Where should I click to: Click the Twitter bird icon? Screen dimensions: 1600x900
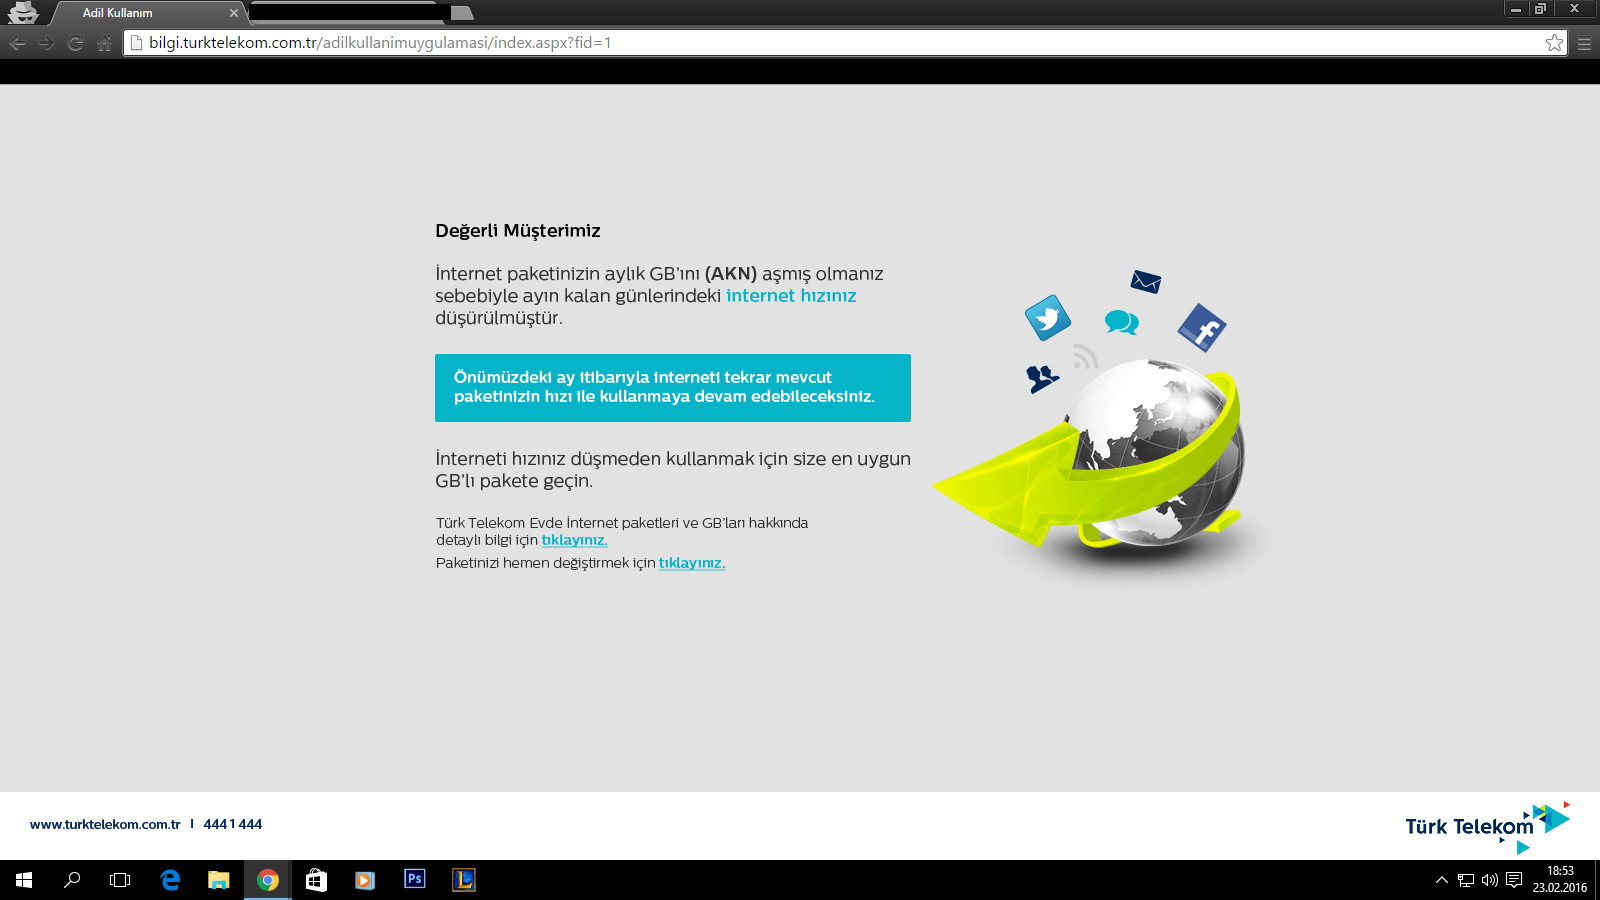[x=1048, y=318]
